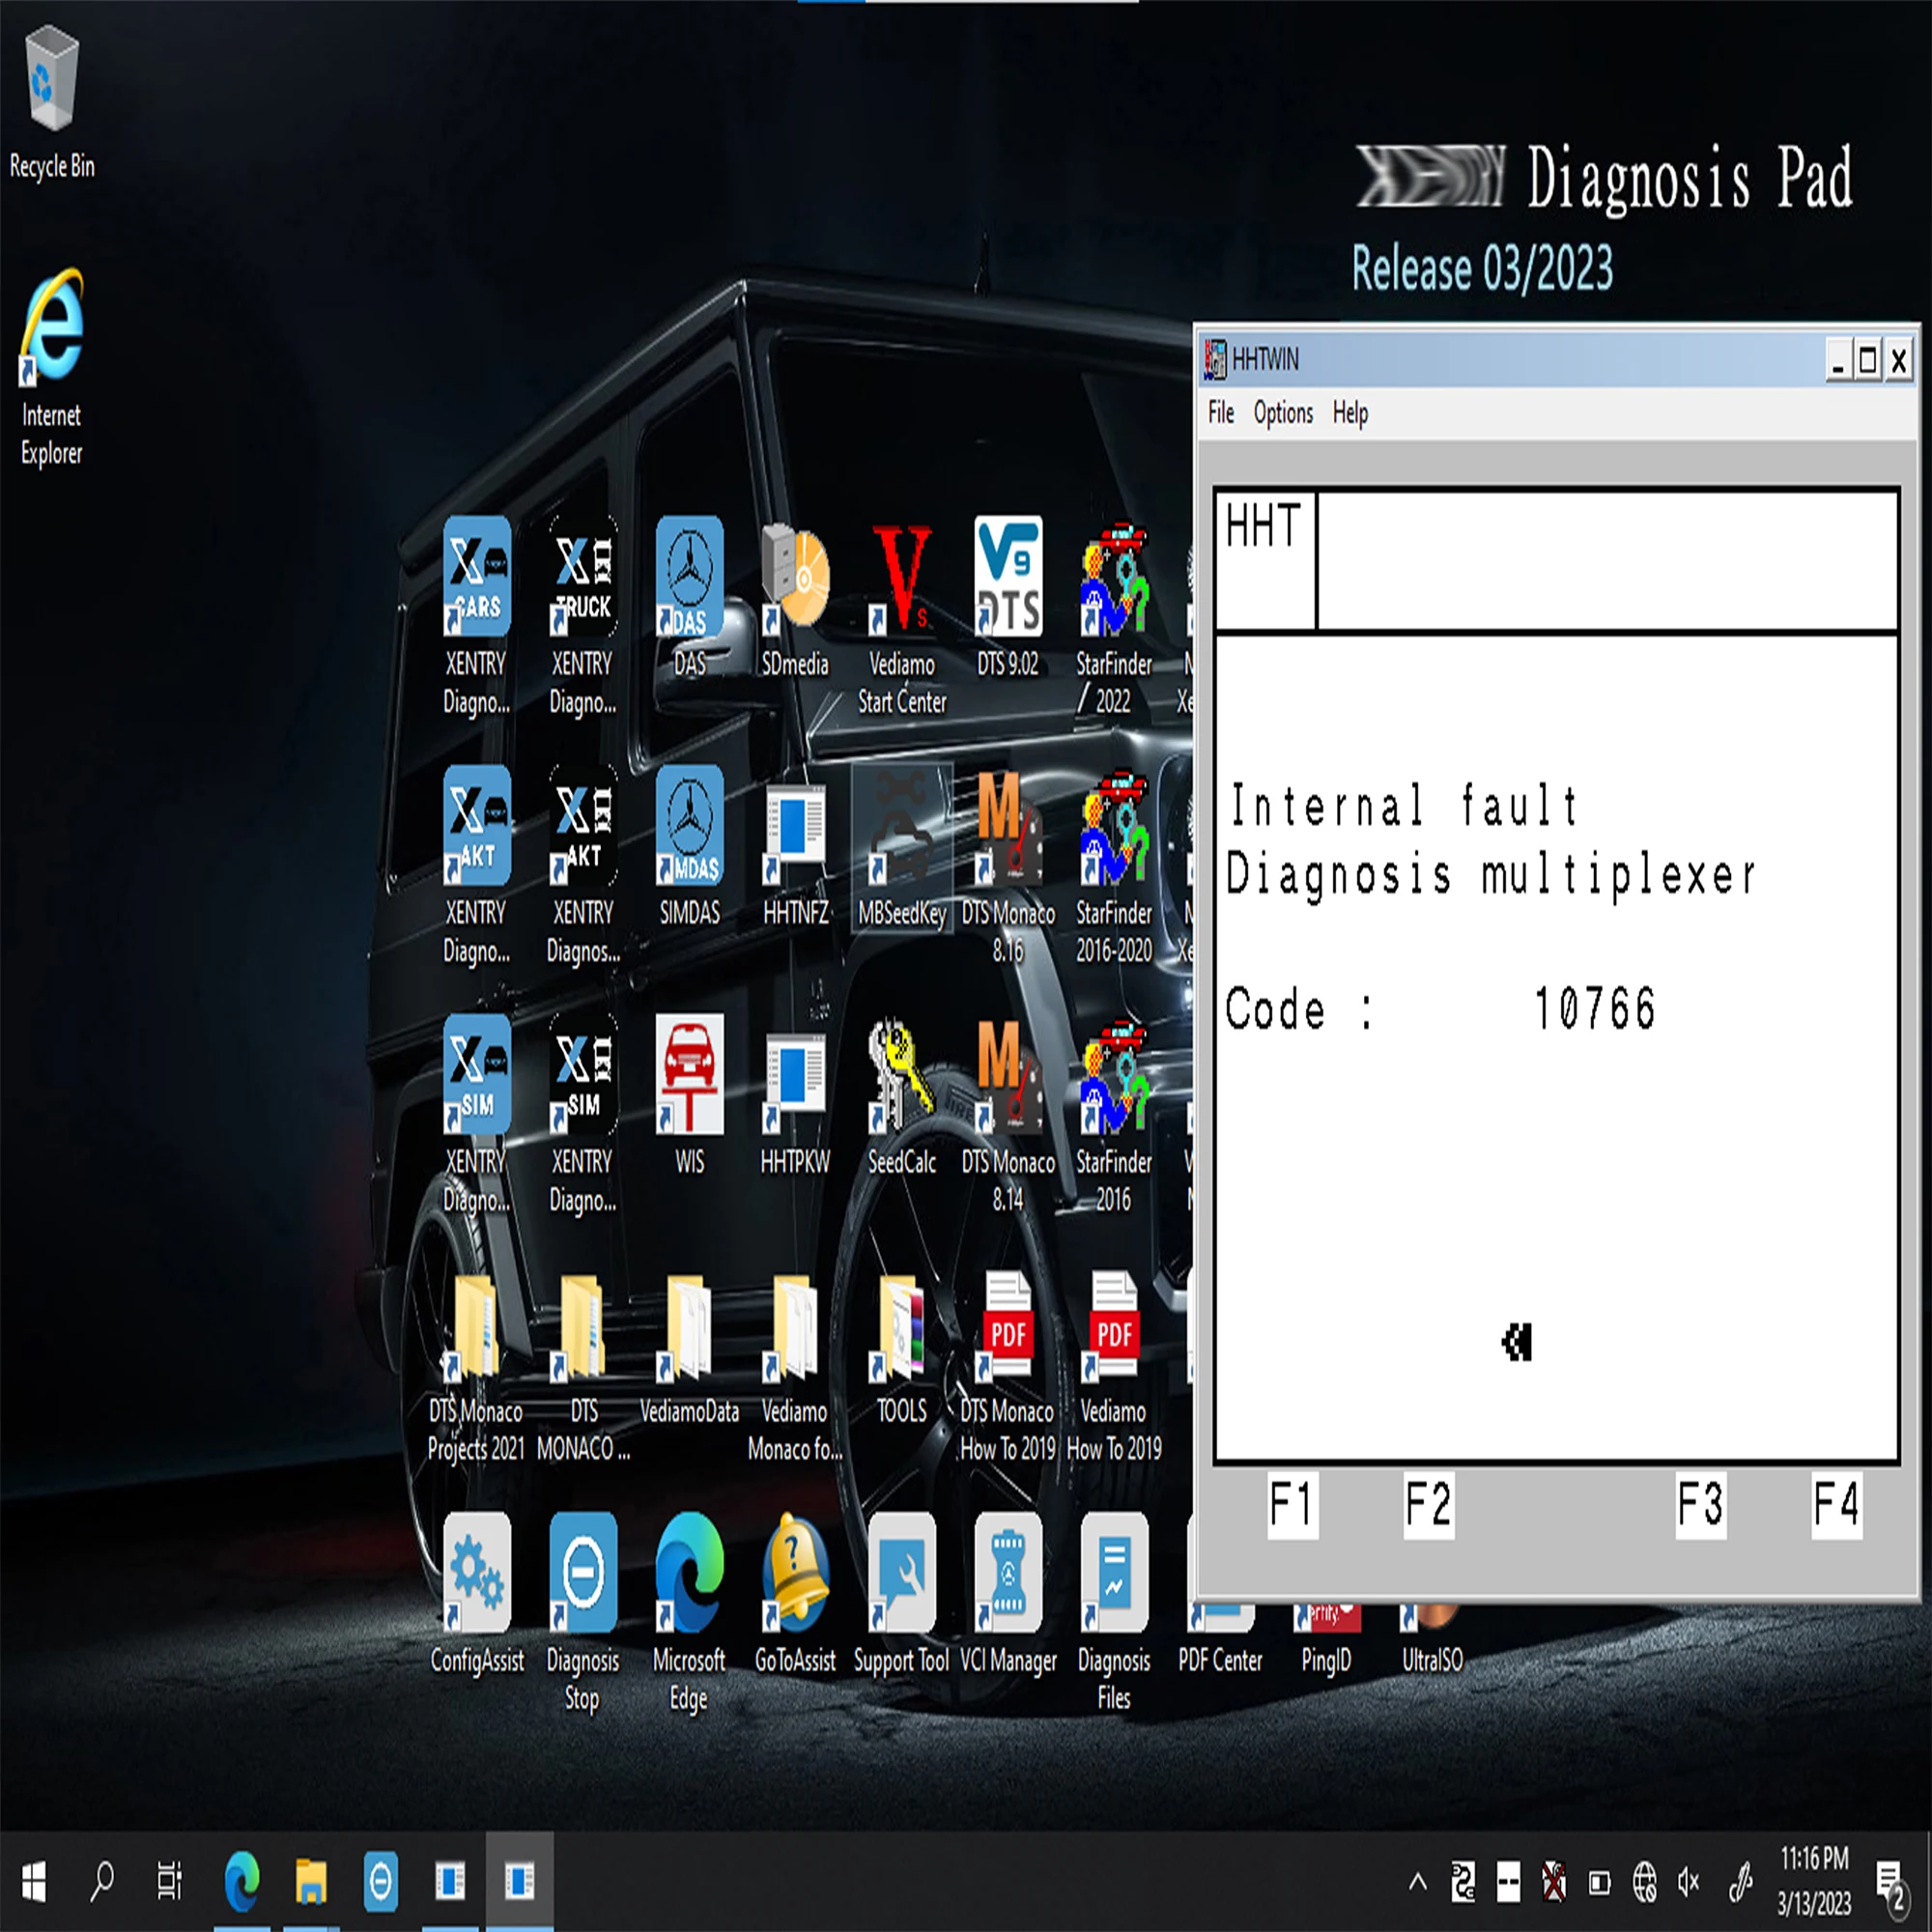Select the DTS MONACO folder shortcut
The width and height of the screenshot is (1932, 1932).
point(583,1366)
